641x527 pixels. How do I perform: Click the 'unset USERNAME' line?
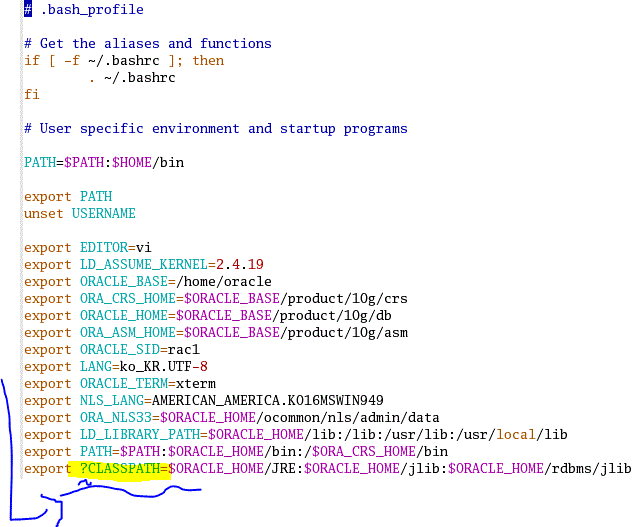pos(80,213)
